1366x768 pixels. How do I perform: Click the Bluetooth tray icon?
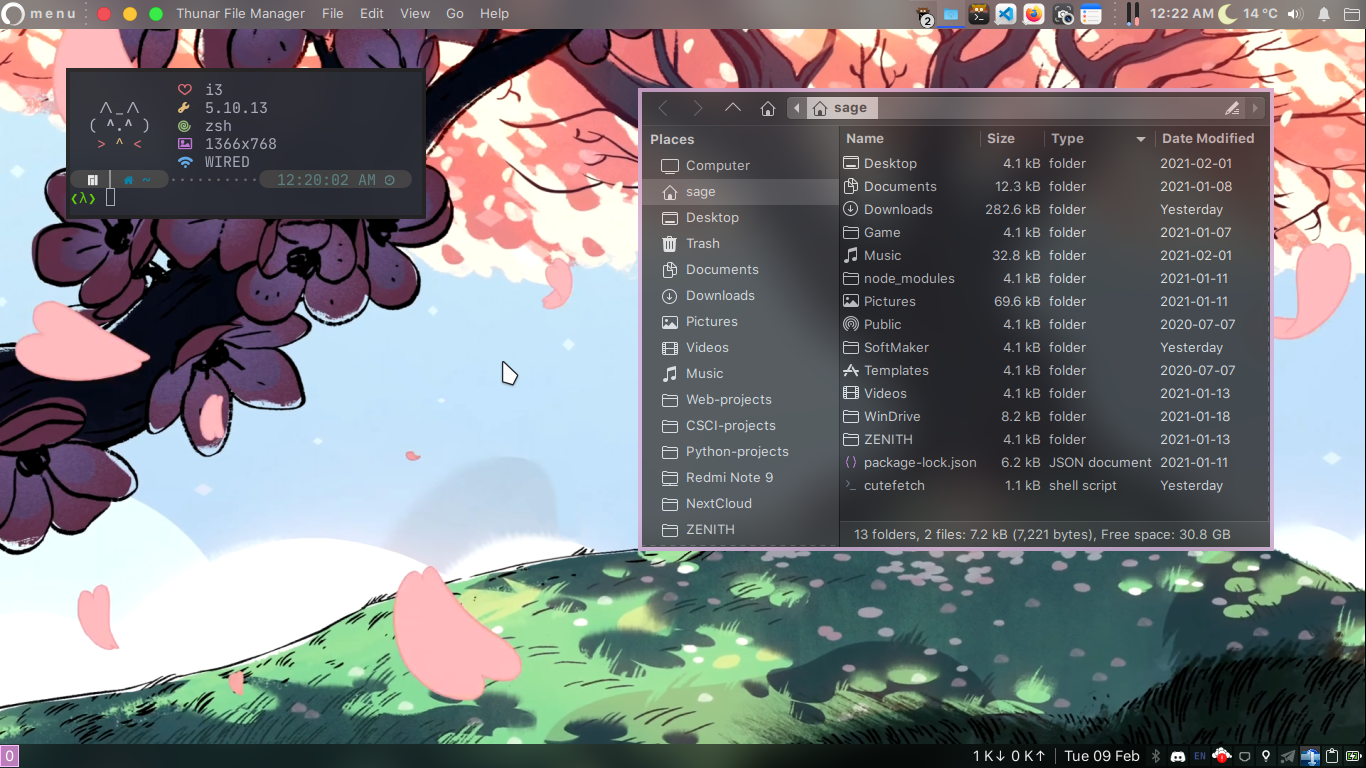coord(1156,756)
